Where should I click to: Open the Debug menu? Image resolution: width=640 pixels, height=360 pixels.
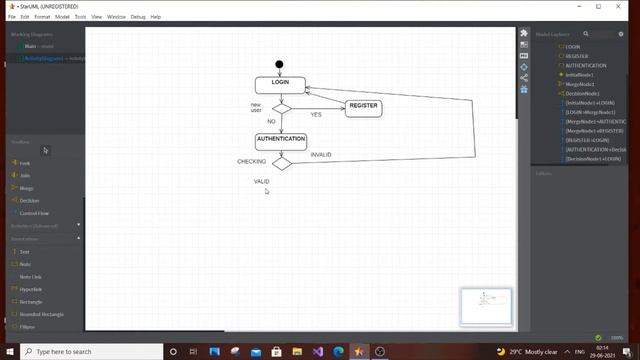138,17
